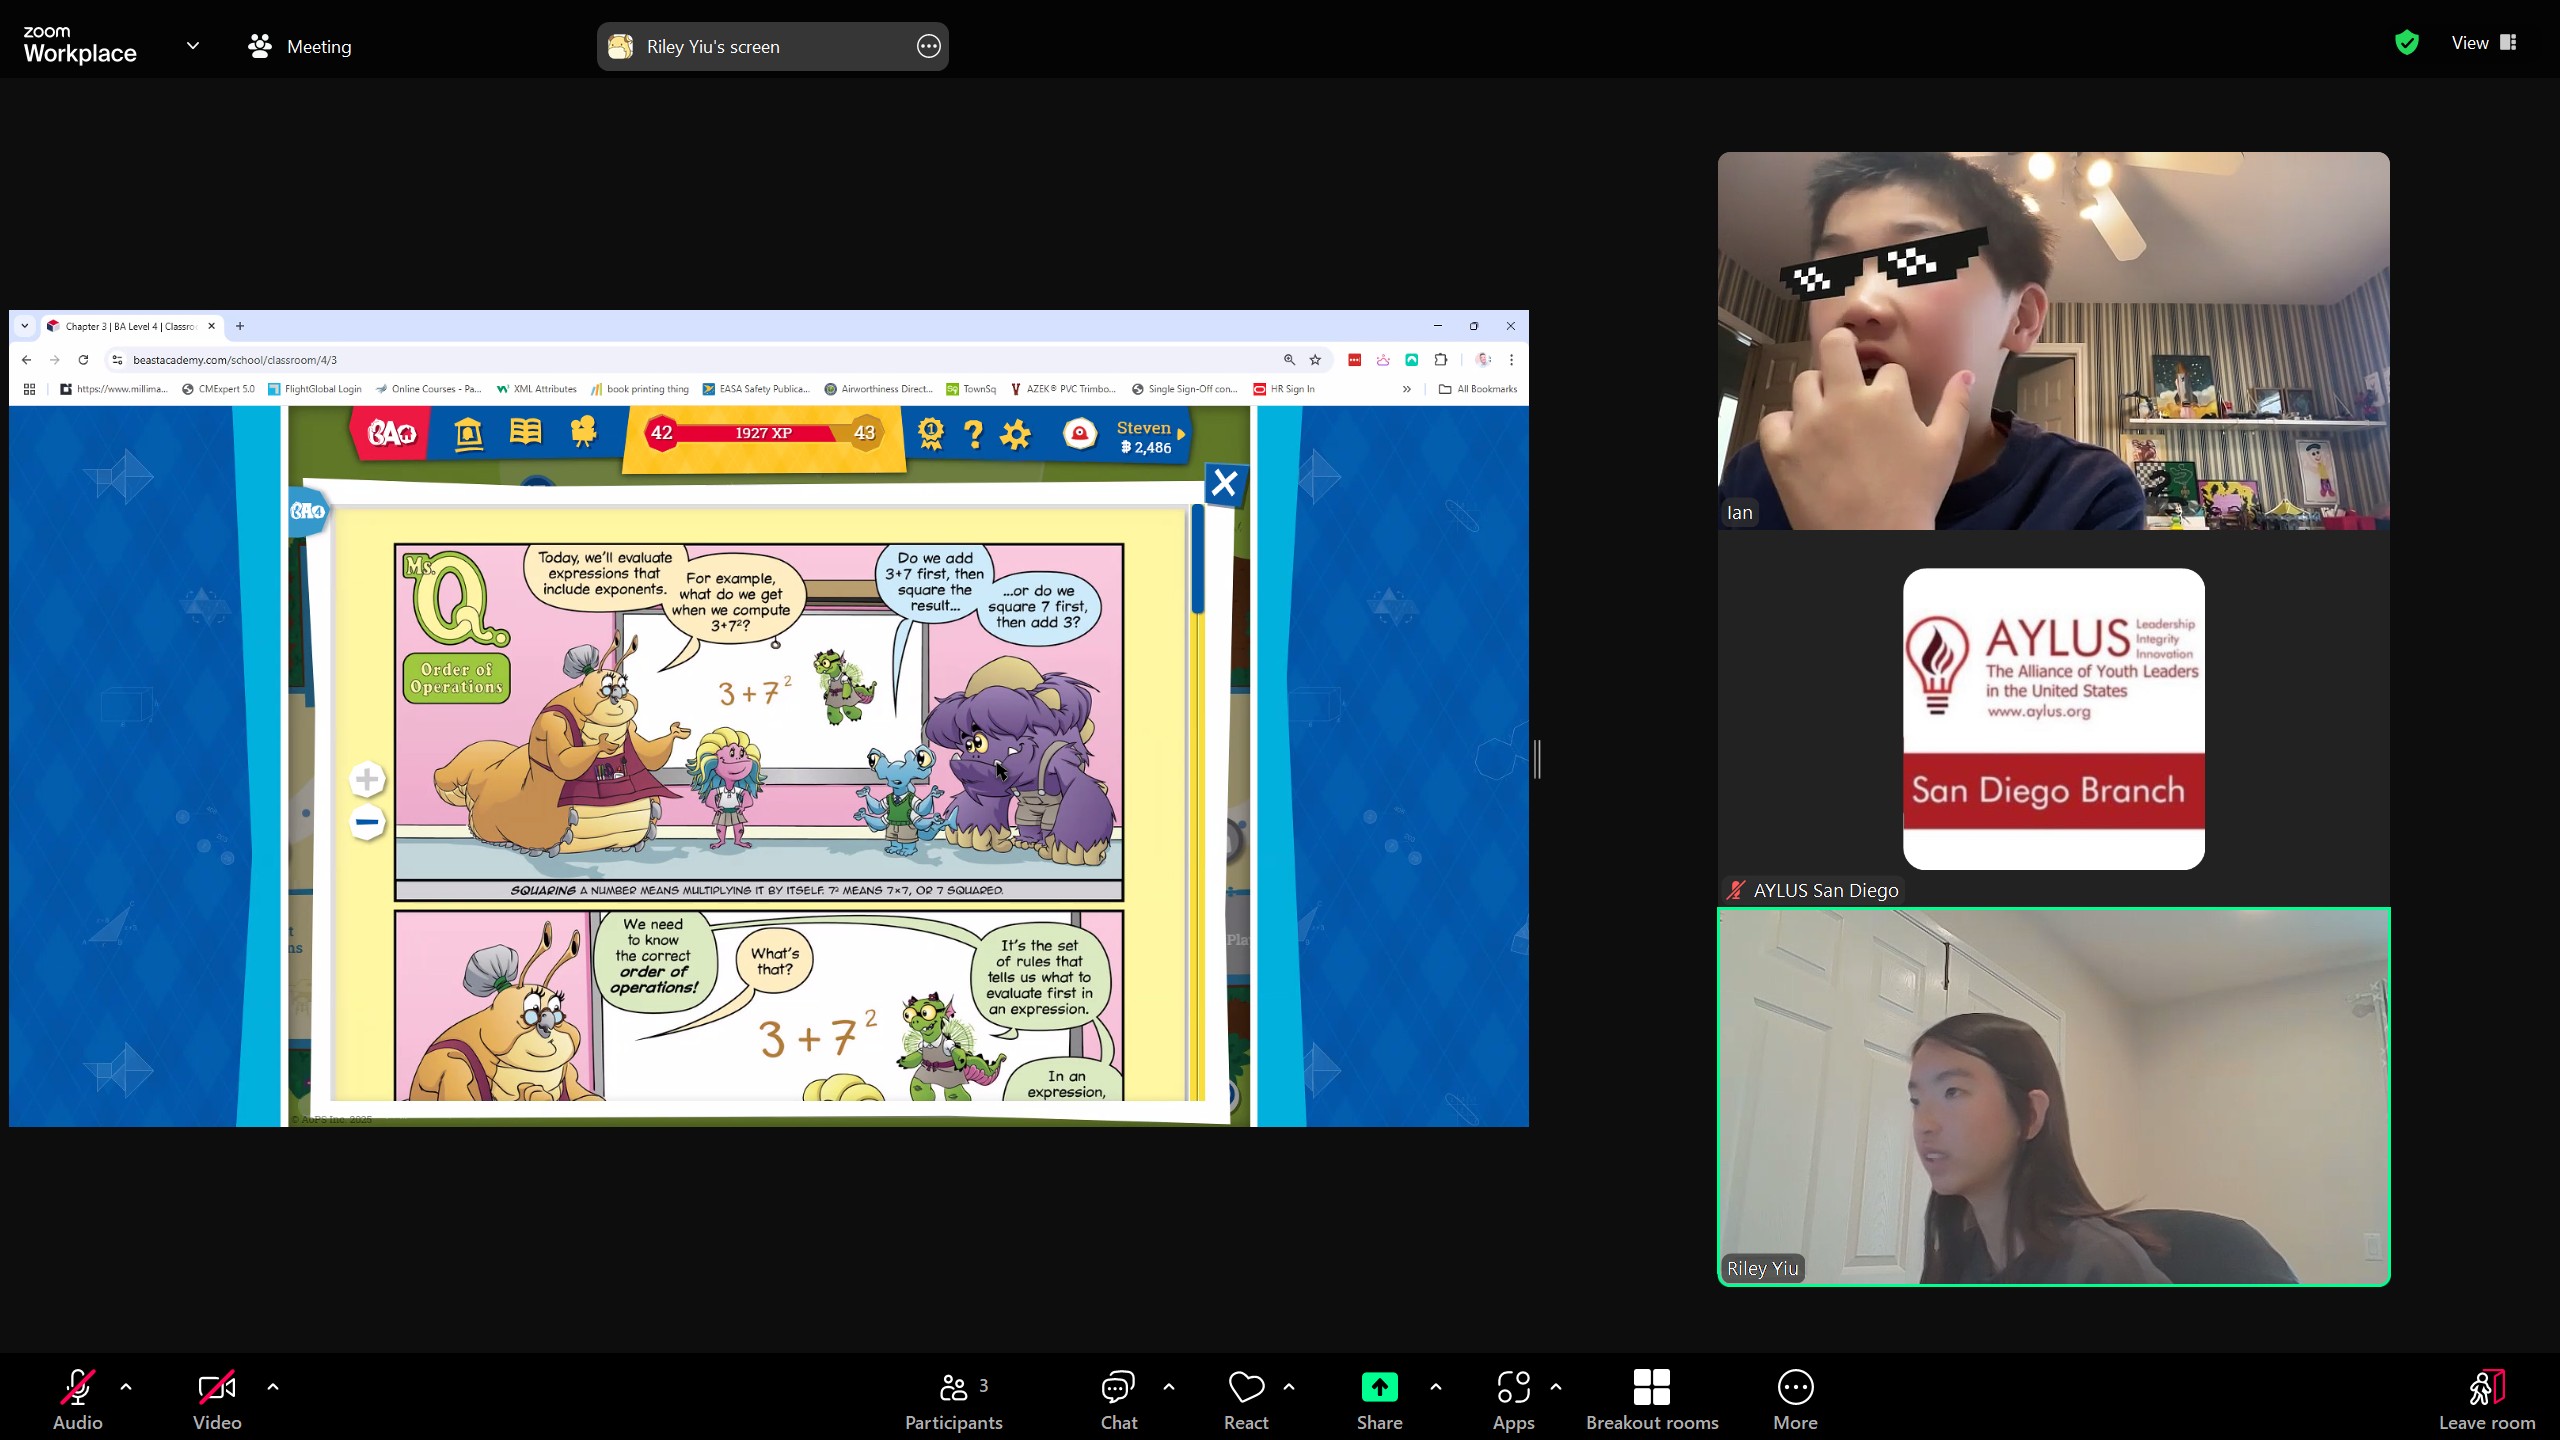This screenshot has height=1440, width=2560.
Task: Click the green encryption shield icon
Action: click(x=2407, y=42)
